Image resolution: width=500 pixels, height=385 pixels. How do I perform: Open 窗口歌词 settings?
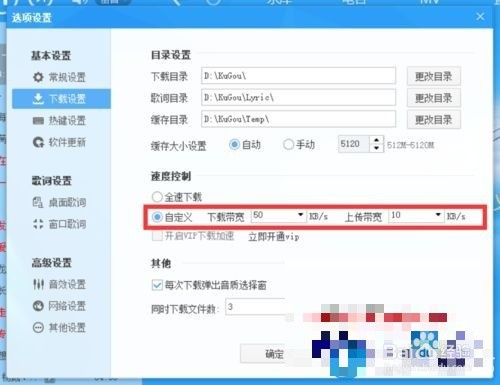click(67, 224)
